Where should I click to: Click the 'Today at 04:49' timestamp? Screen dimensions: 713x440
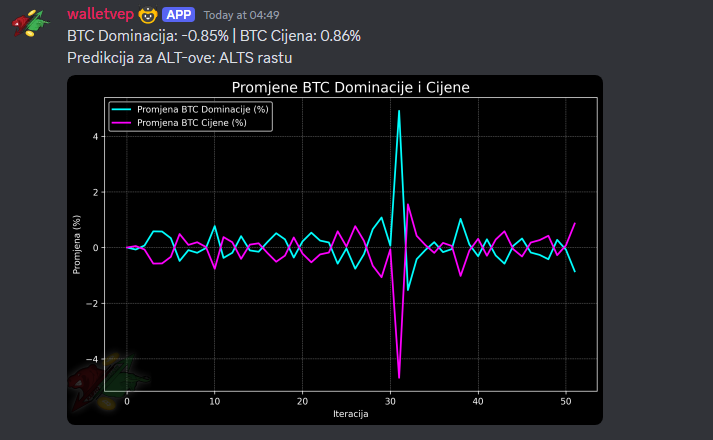tap(241, 15)
